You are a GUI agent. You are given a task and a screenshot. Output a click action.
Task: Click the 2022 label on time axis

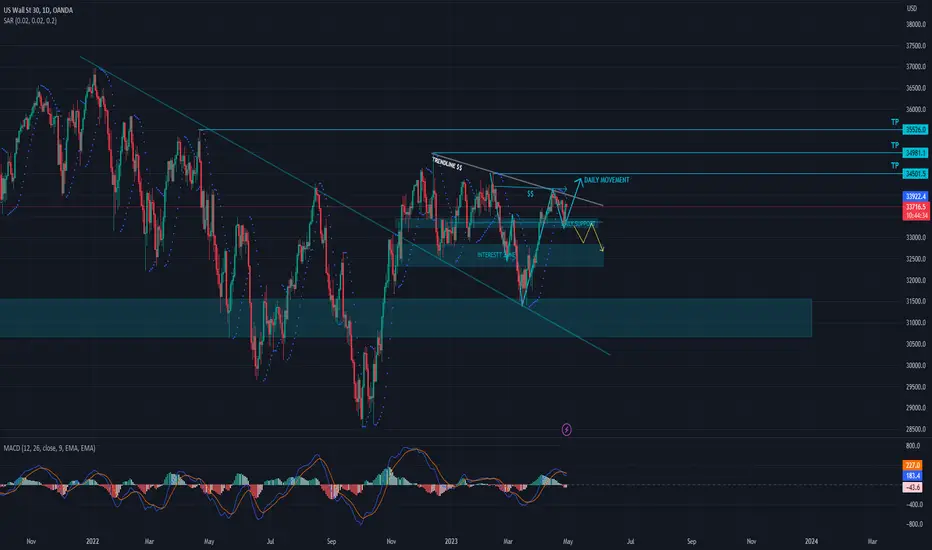click(x=92, y=541)
